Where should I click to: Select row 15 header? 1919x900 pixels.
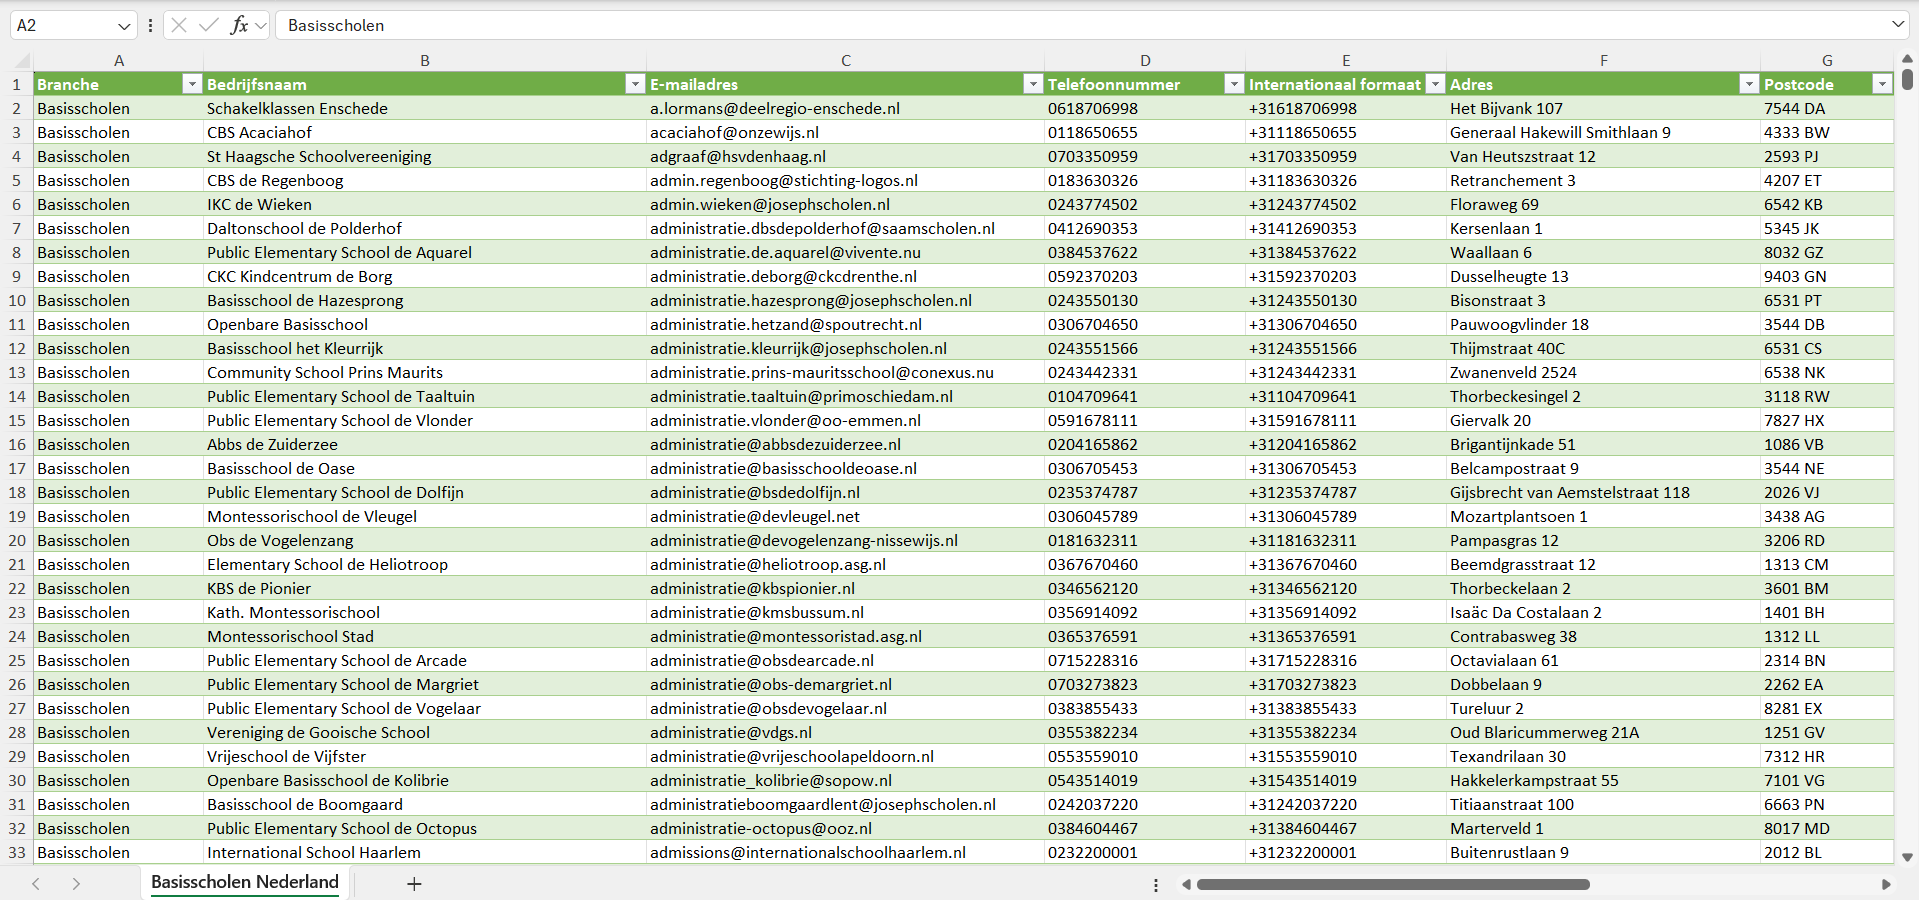pos(17,421)
